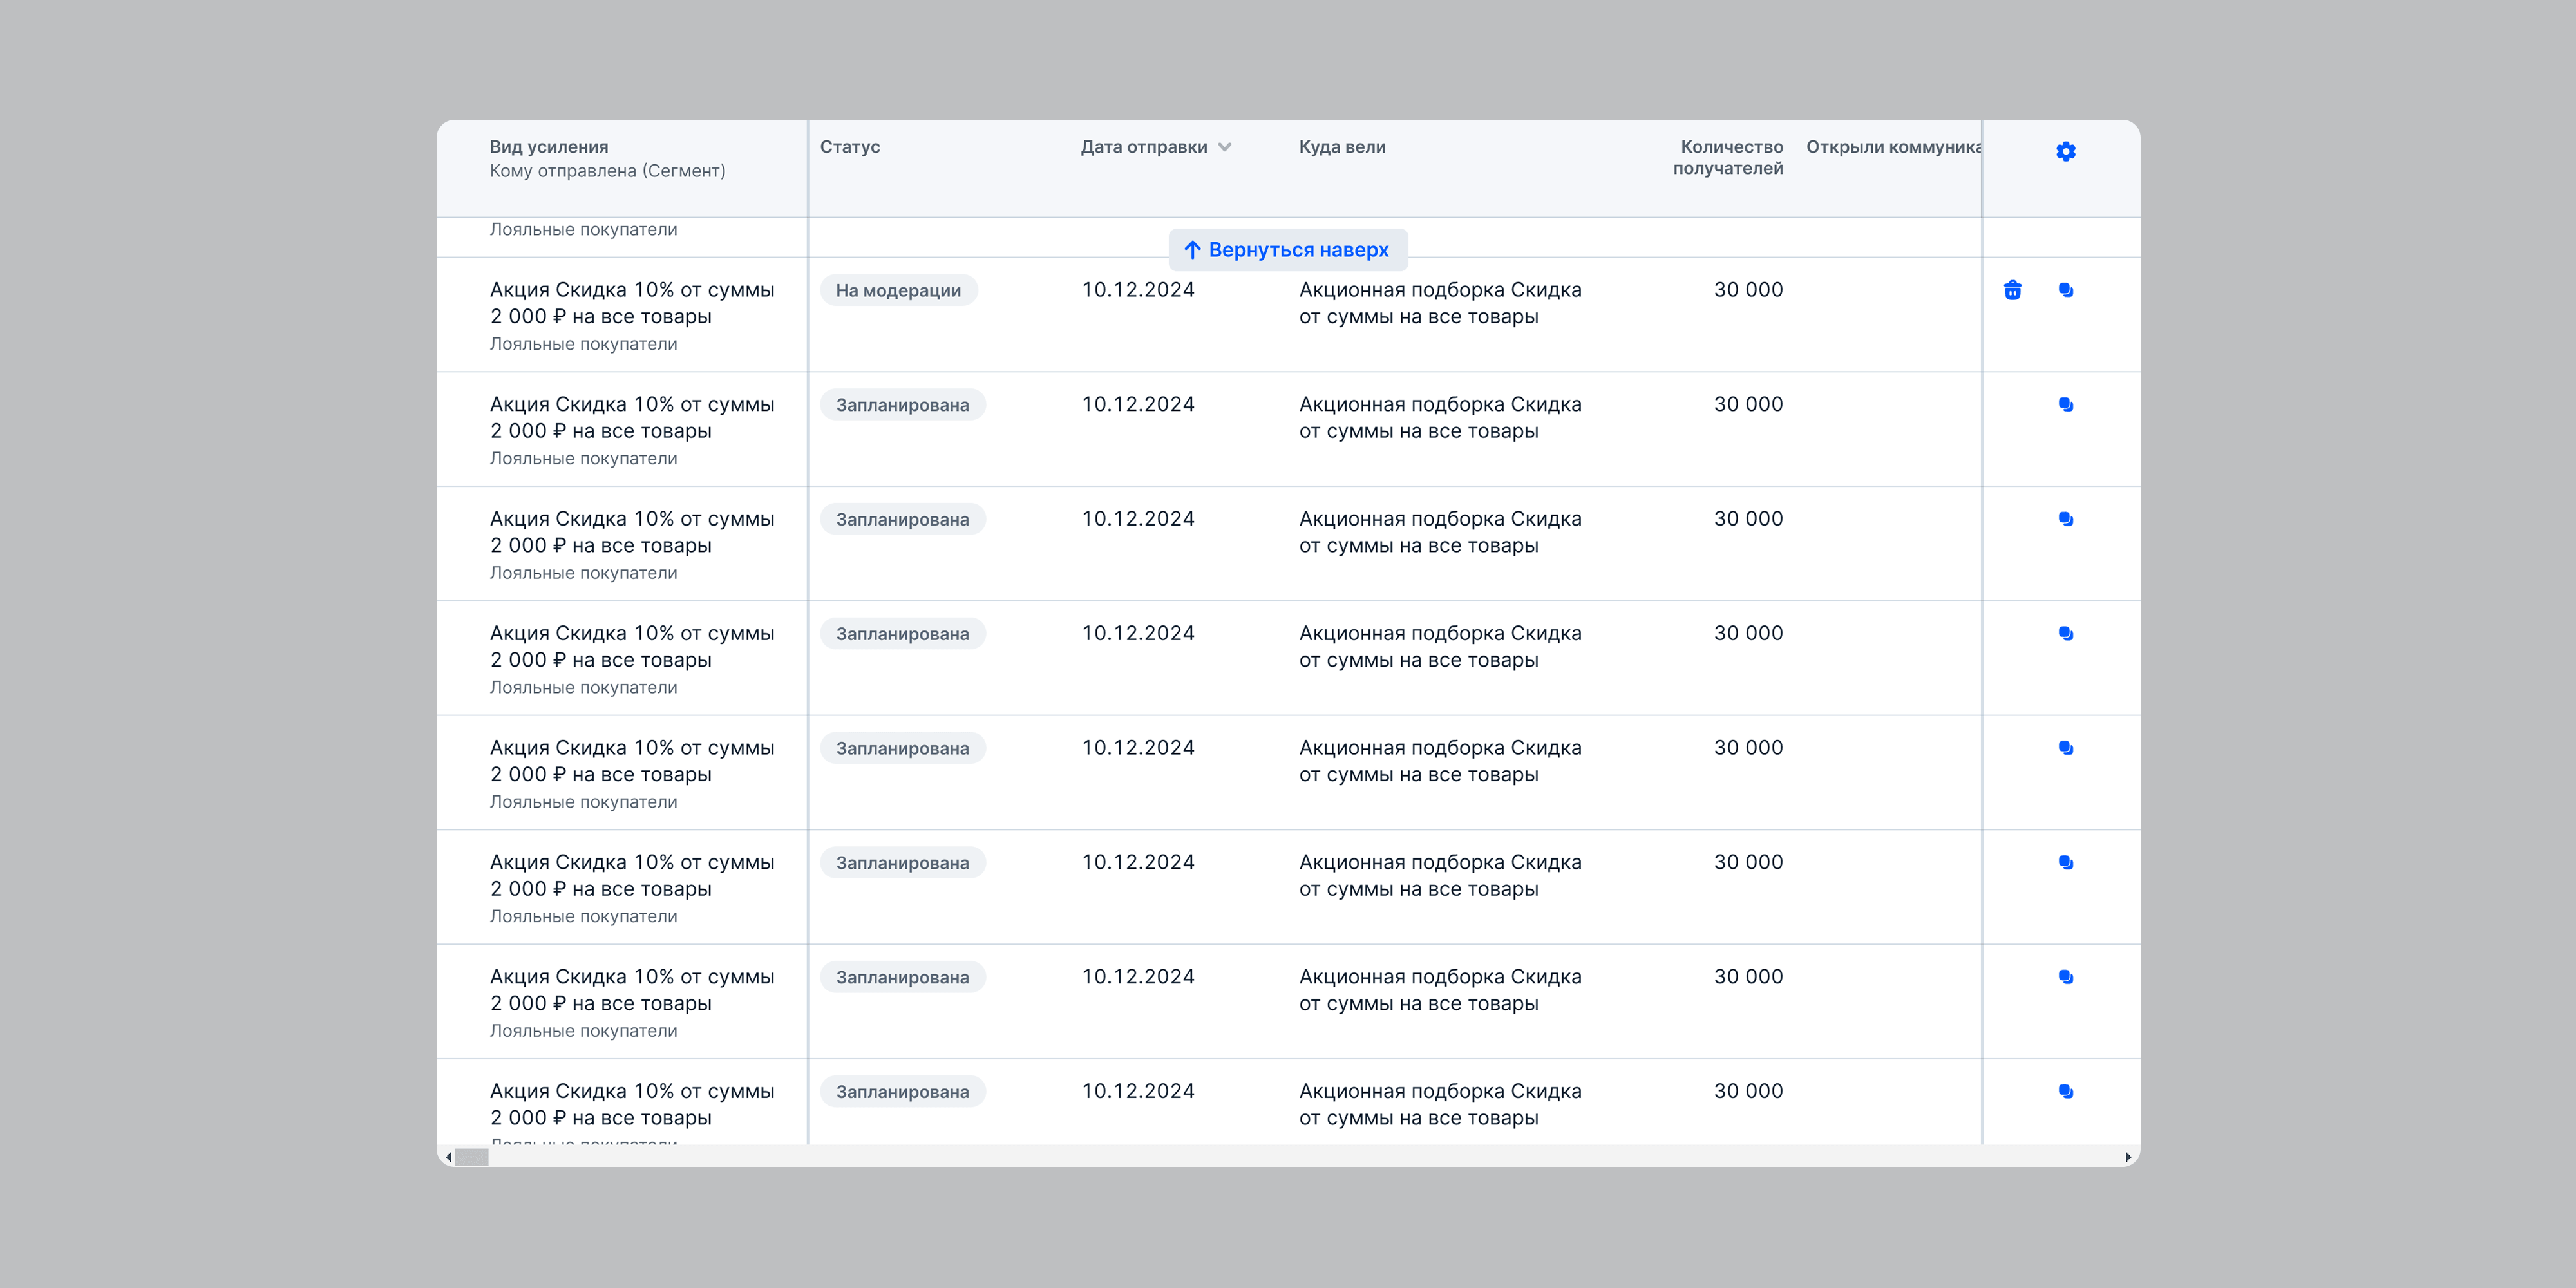
Task: Click the Вернуться наверх button
Action: point(1288,250)
